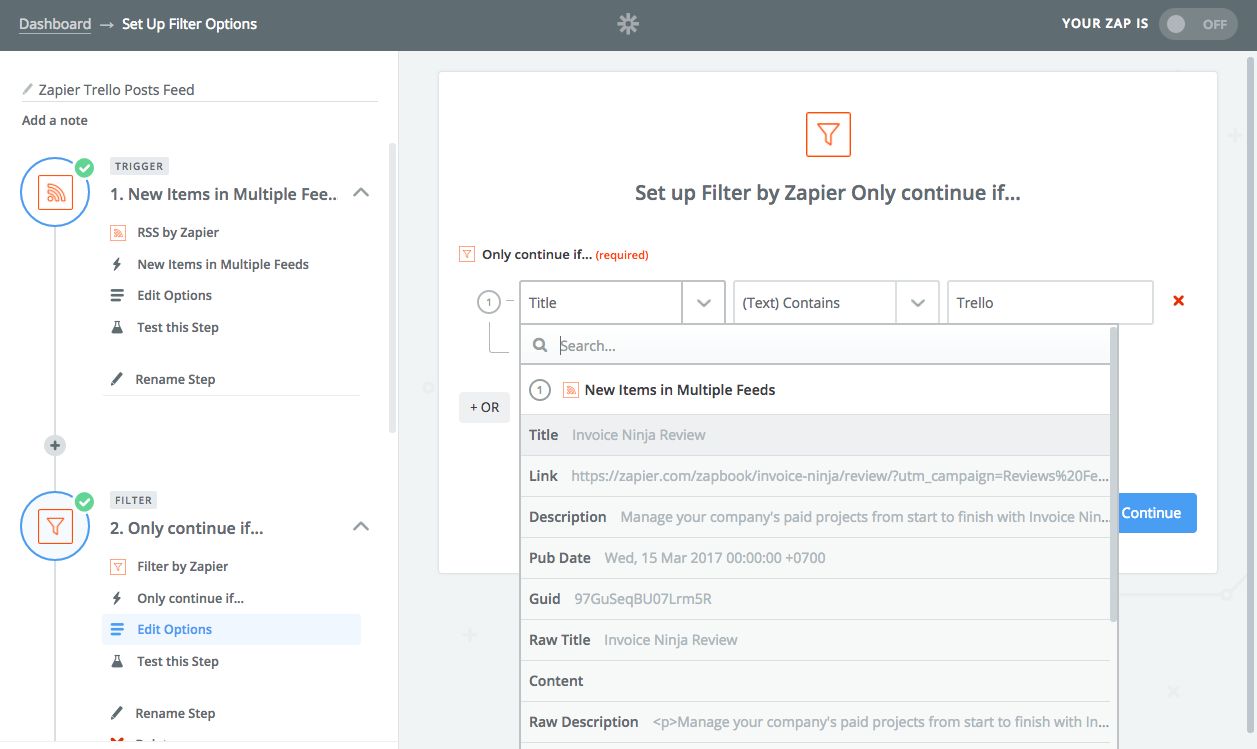
Task: Open highlighted Edit Options in filter step
Action: pyautogui.click(x=231, y=629)
